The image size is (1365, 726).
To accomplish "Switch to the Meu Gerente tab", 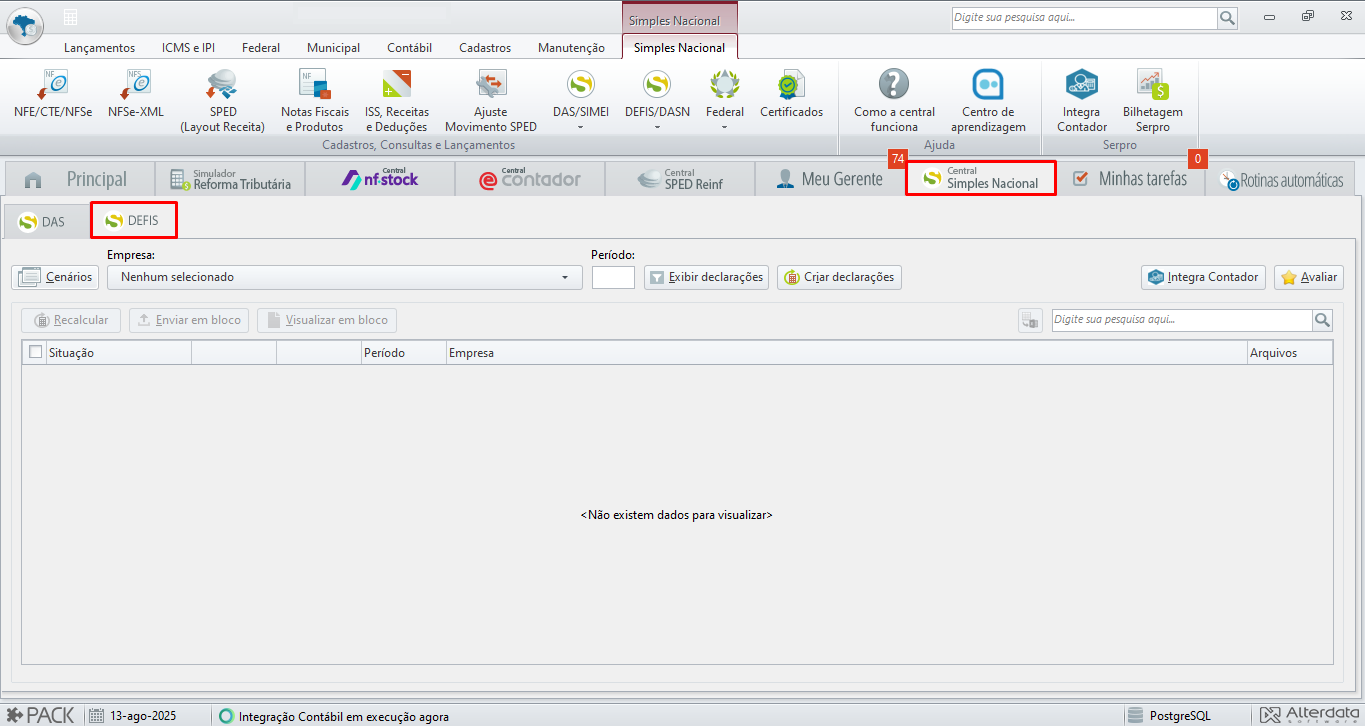I will (830, 179).
